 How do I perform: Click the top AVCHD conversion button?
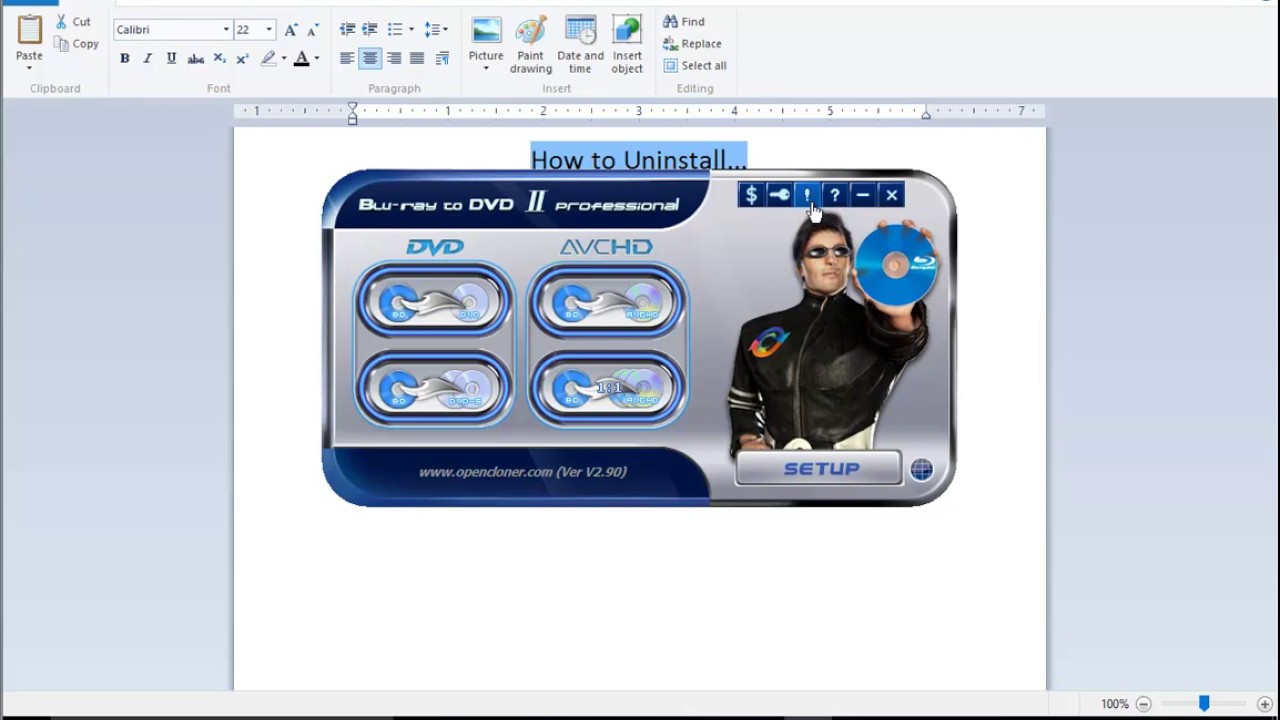[x=607, y=301]
